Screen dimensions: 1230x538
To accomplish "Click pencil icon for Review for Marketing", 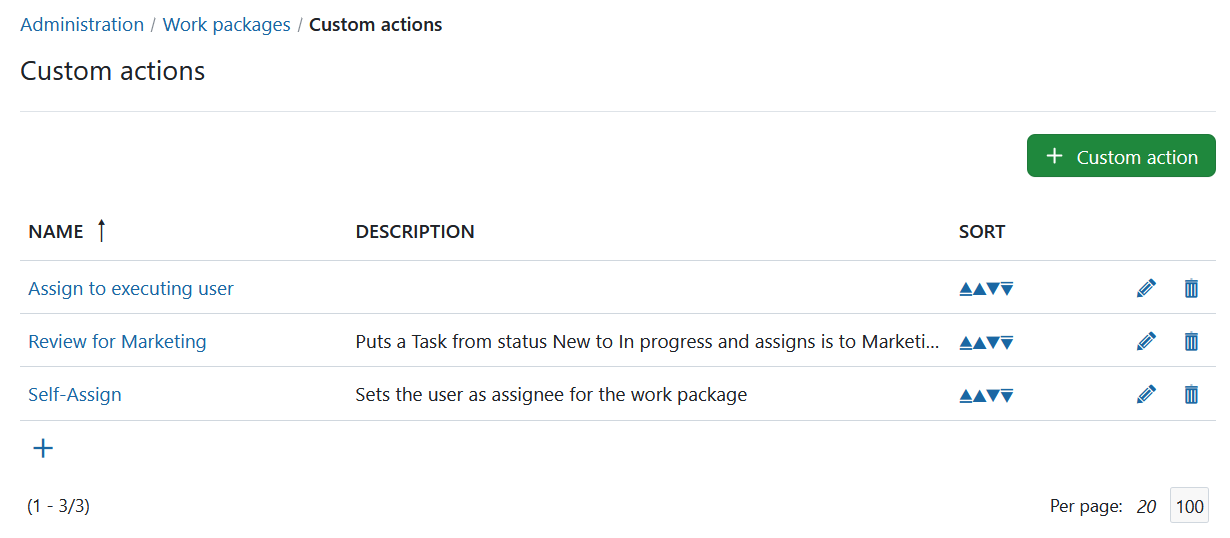I will (1146, 341).
